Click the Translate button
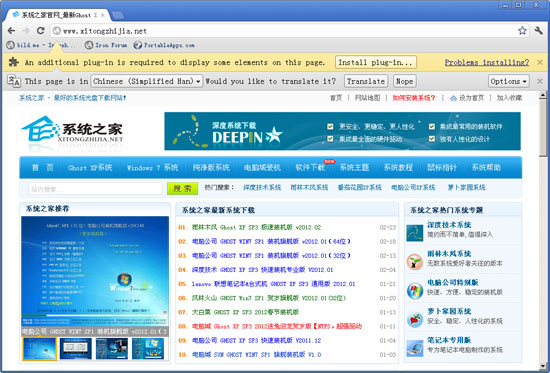550x373 pixels. click(366, 81)
